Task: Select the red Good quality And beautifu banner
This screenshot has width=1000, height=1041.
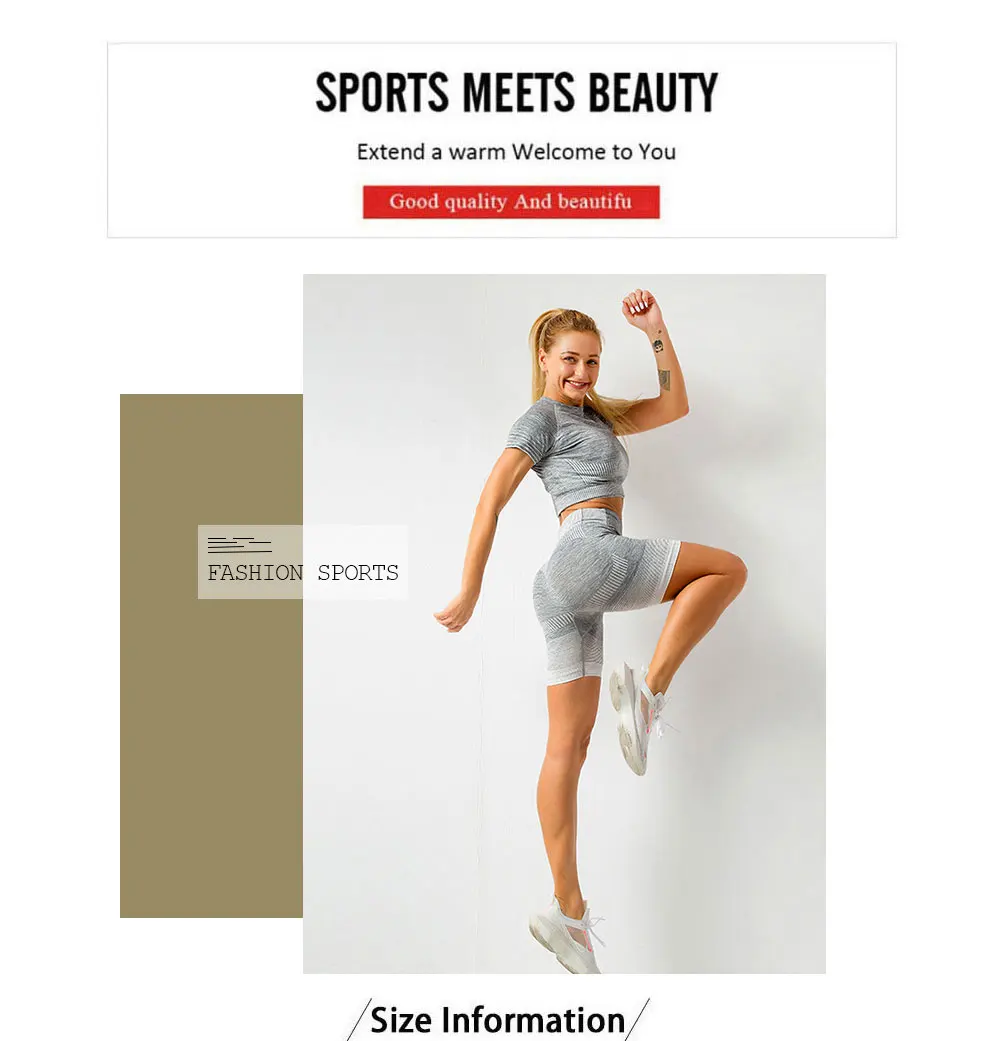Action: [511, 202]
